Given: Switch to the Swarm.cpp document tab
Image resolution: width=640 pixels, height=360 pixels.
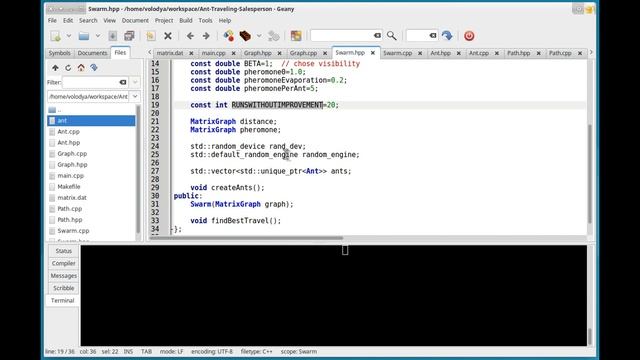Looking at the screenshot, I should coord(398,53).
